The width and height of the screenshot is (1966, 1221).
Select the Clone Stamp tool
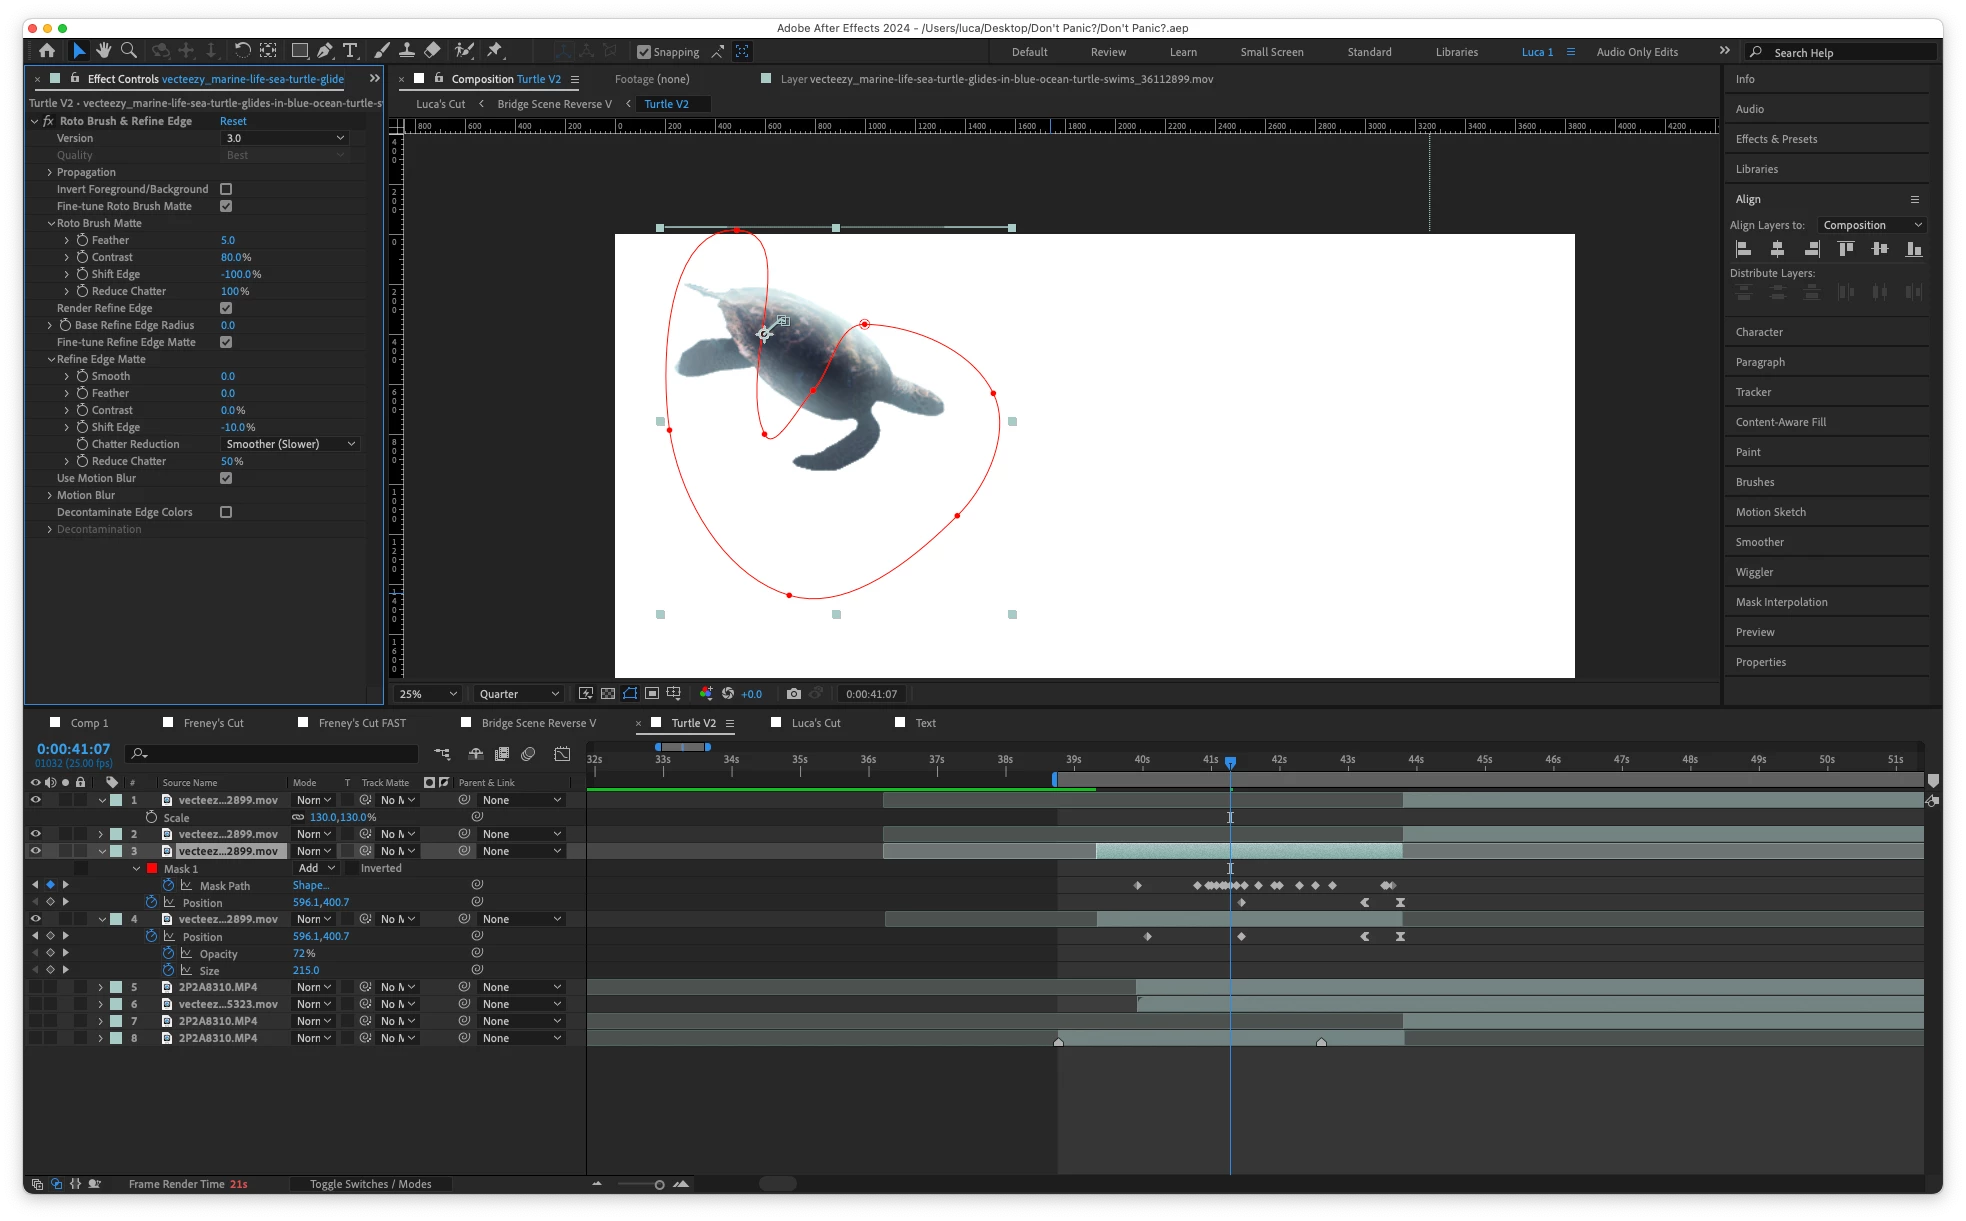pyautogui.click(x=407, y=50)
